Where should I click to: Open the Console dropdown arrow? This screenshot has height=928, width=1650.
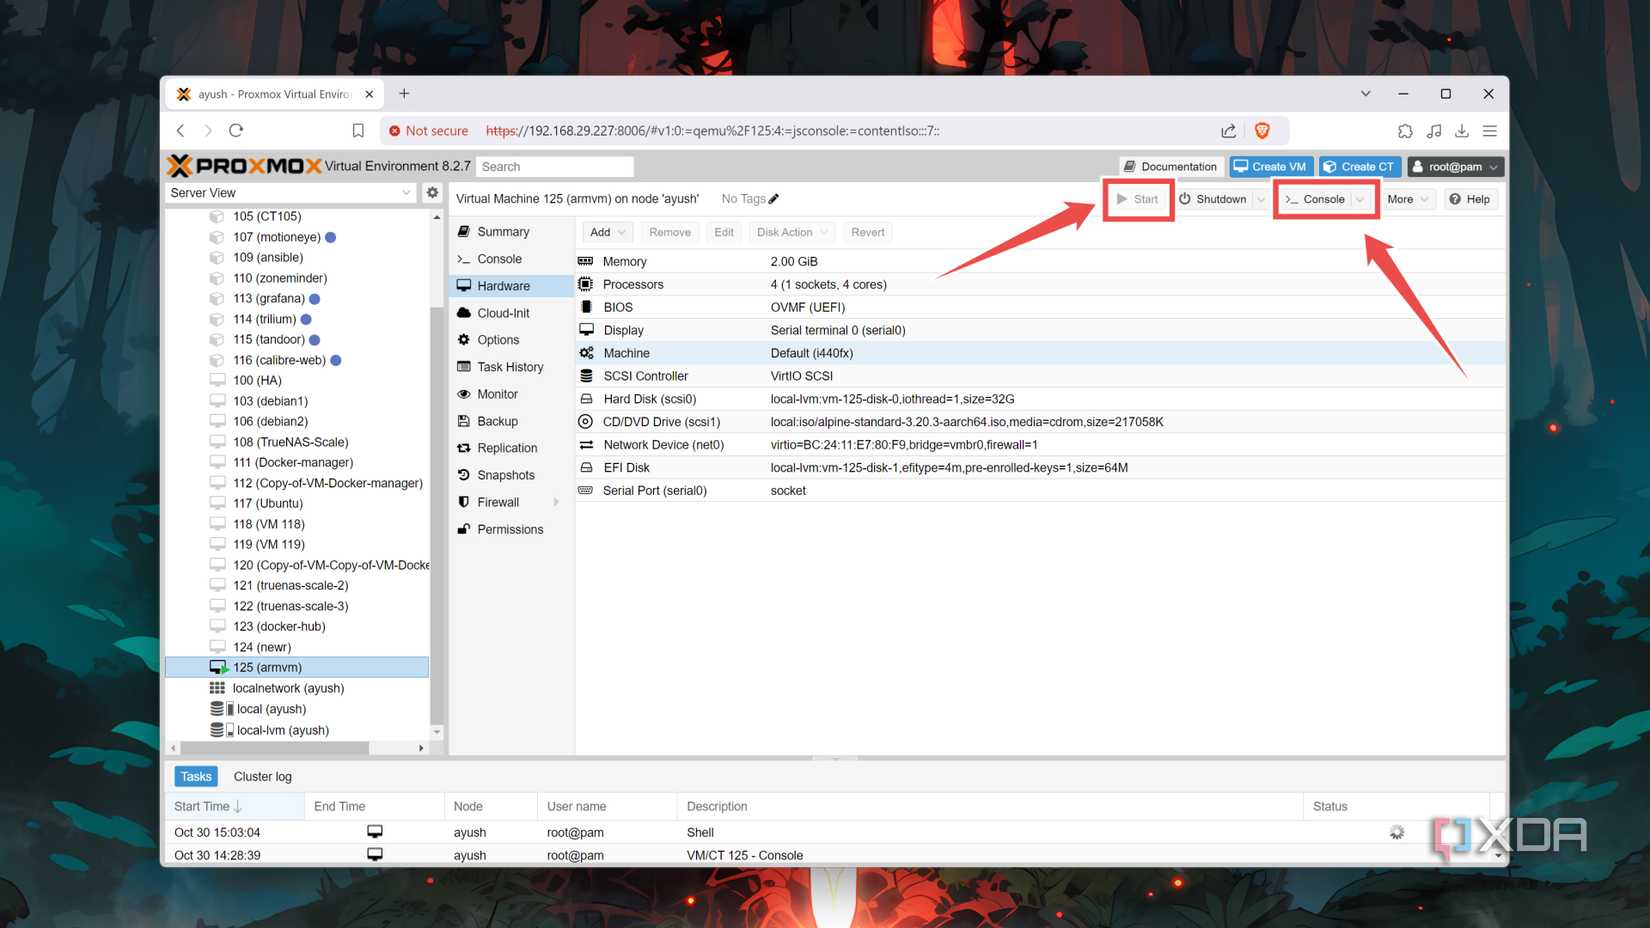click(x=1360, y=199)
